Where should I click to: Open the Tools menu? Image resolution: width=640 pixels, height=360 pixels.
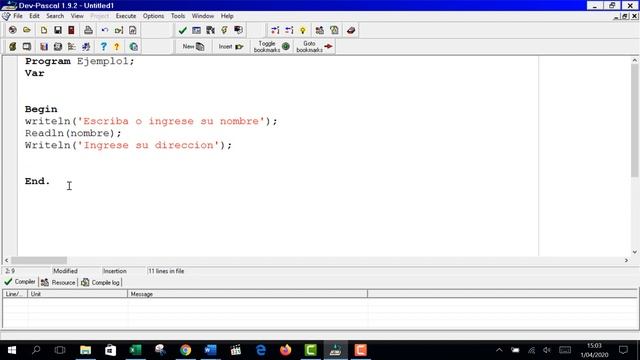(178, 16)
